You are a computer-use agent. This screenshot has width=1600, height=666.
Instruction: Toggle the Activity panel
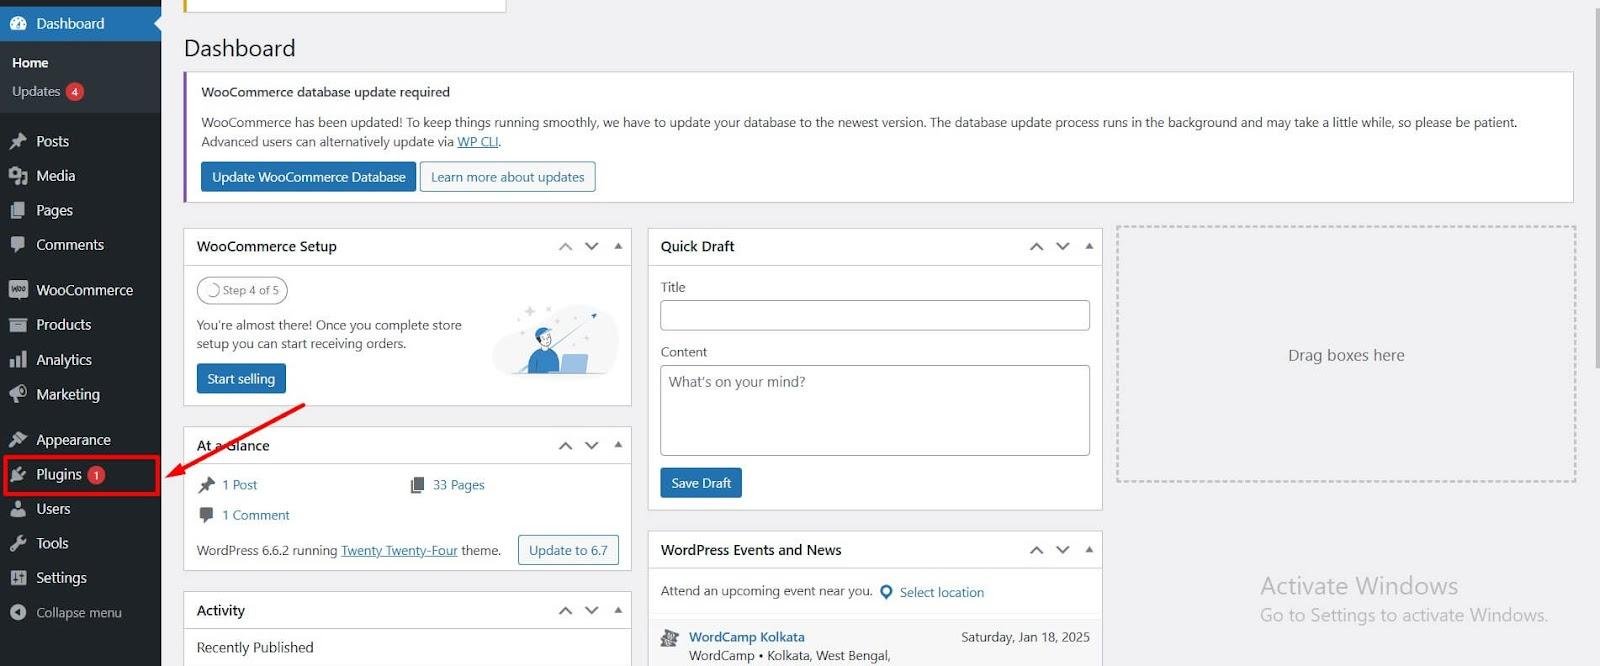click(x=618, y=610)
